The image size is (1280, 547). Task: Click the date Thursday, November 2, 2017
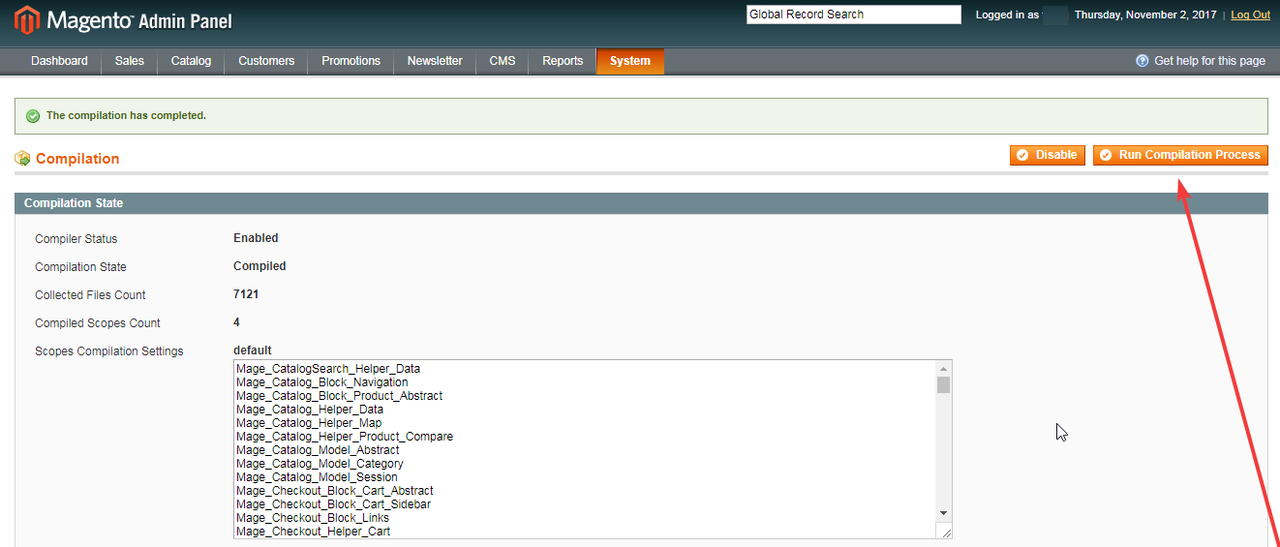point(1146,15)
